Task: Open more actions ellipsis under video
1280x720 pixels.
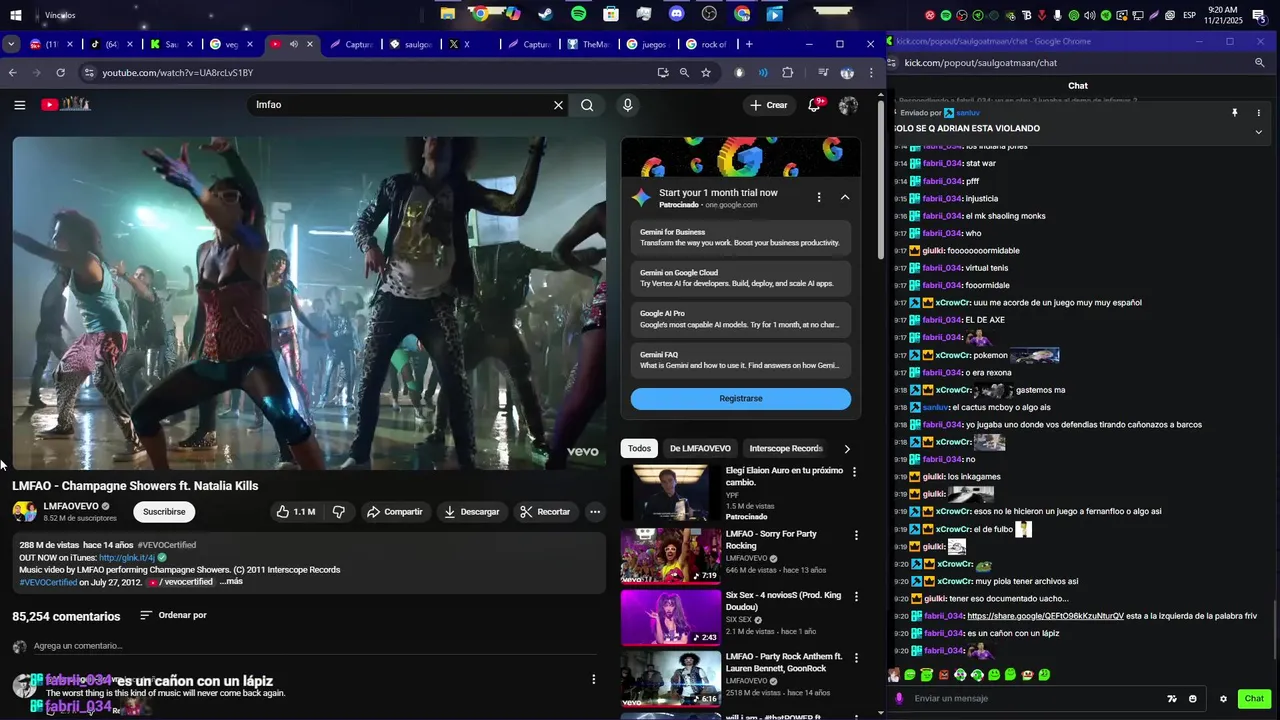Action: [595, 512]
